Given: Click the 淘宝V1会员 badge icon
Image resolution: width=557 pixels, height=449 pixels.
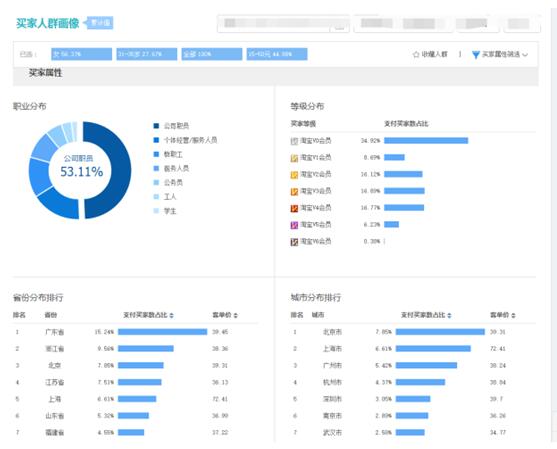Looking at the screenshot, I should (x=294, y=158).
